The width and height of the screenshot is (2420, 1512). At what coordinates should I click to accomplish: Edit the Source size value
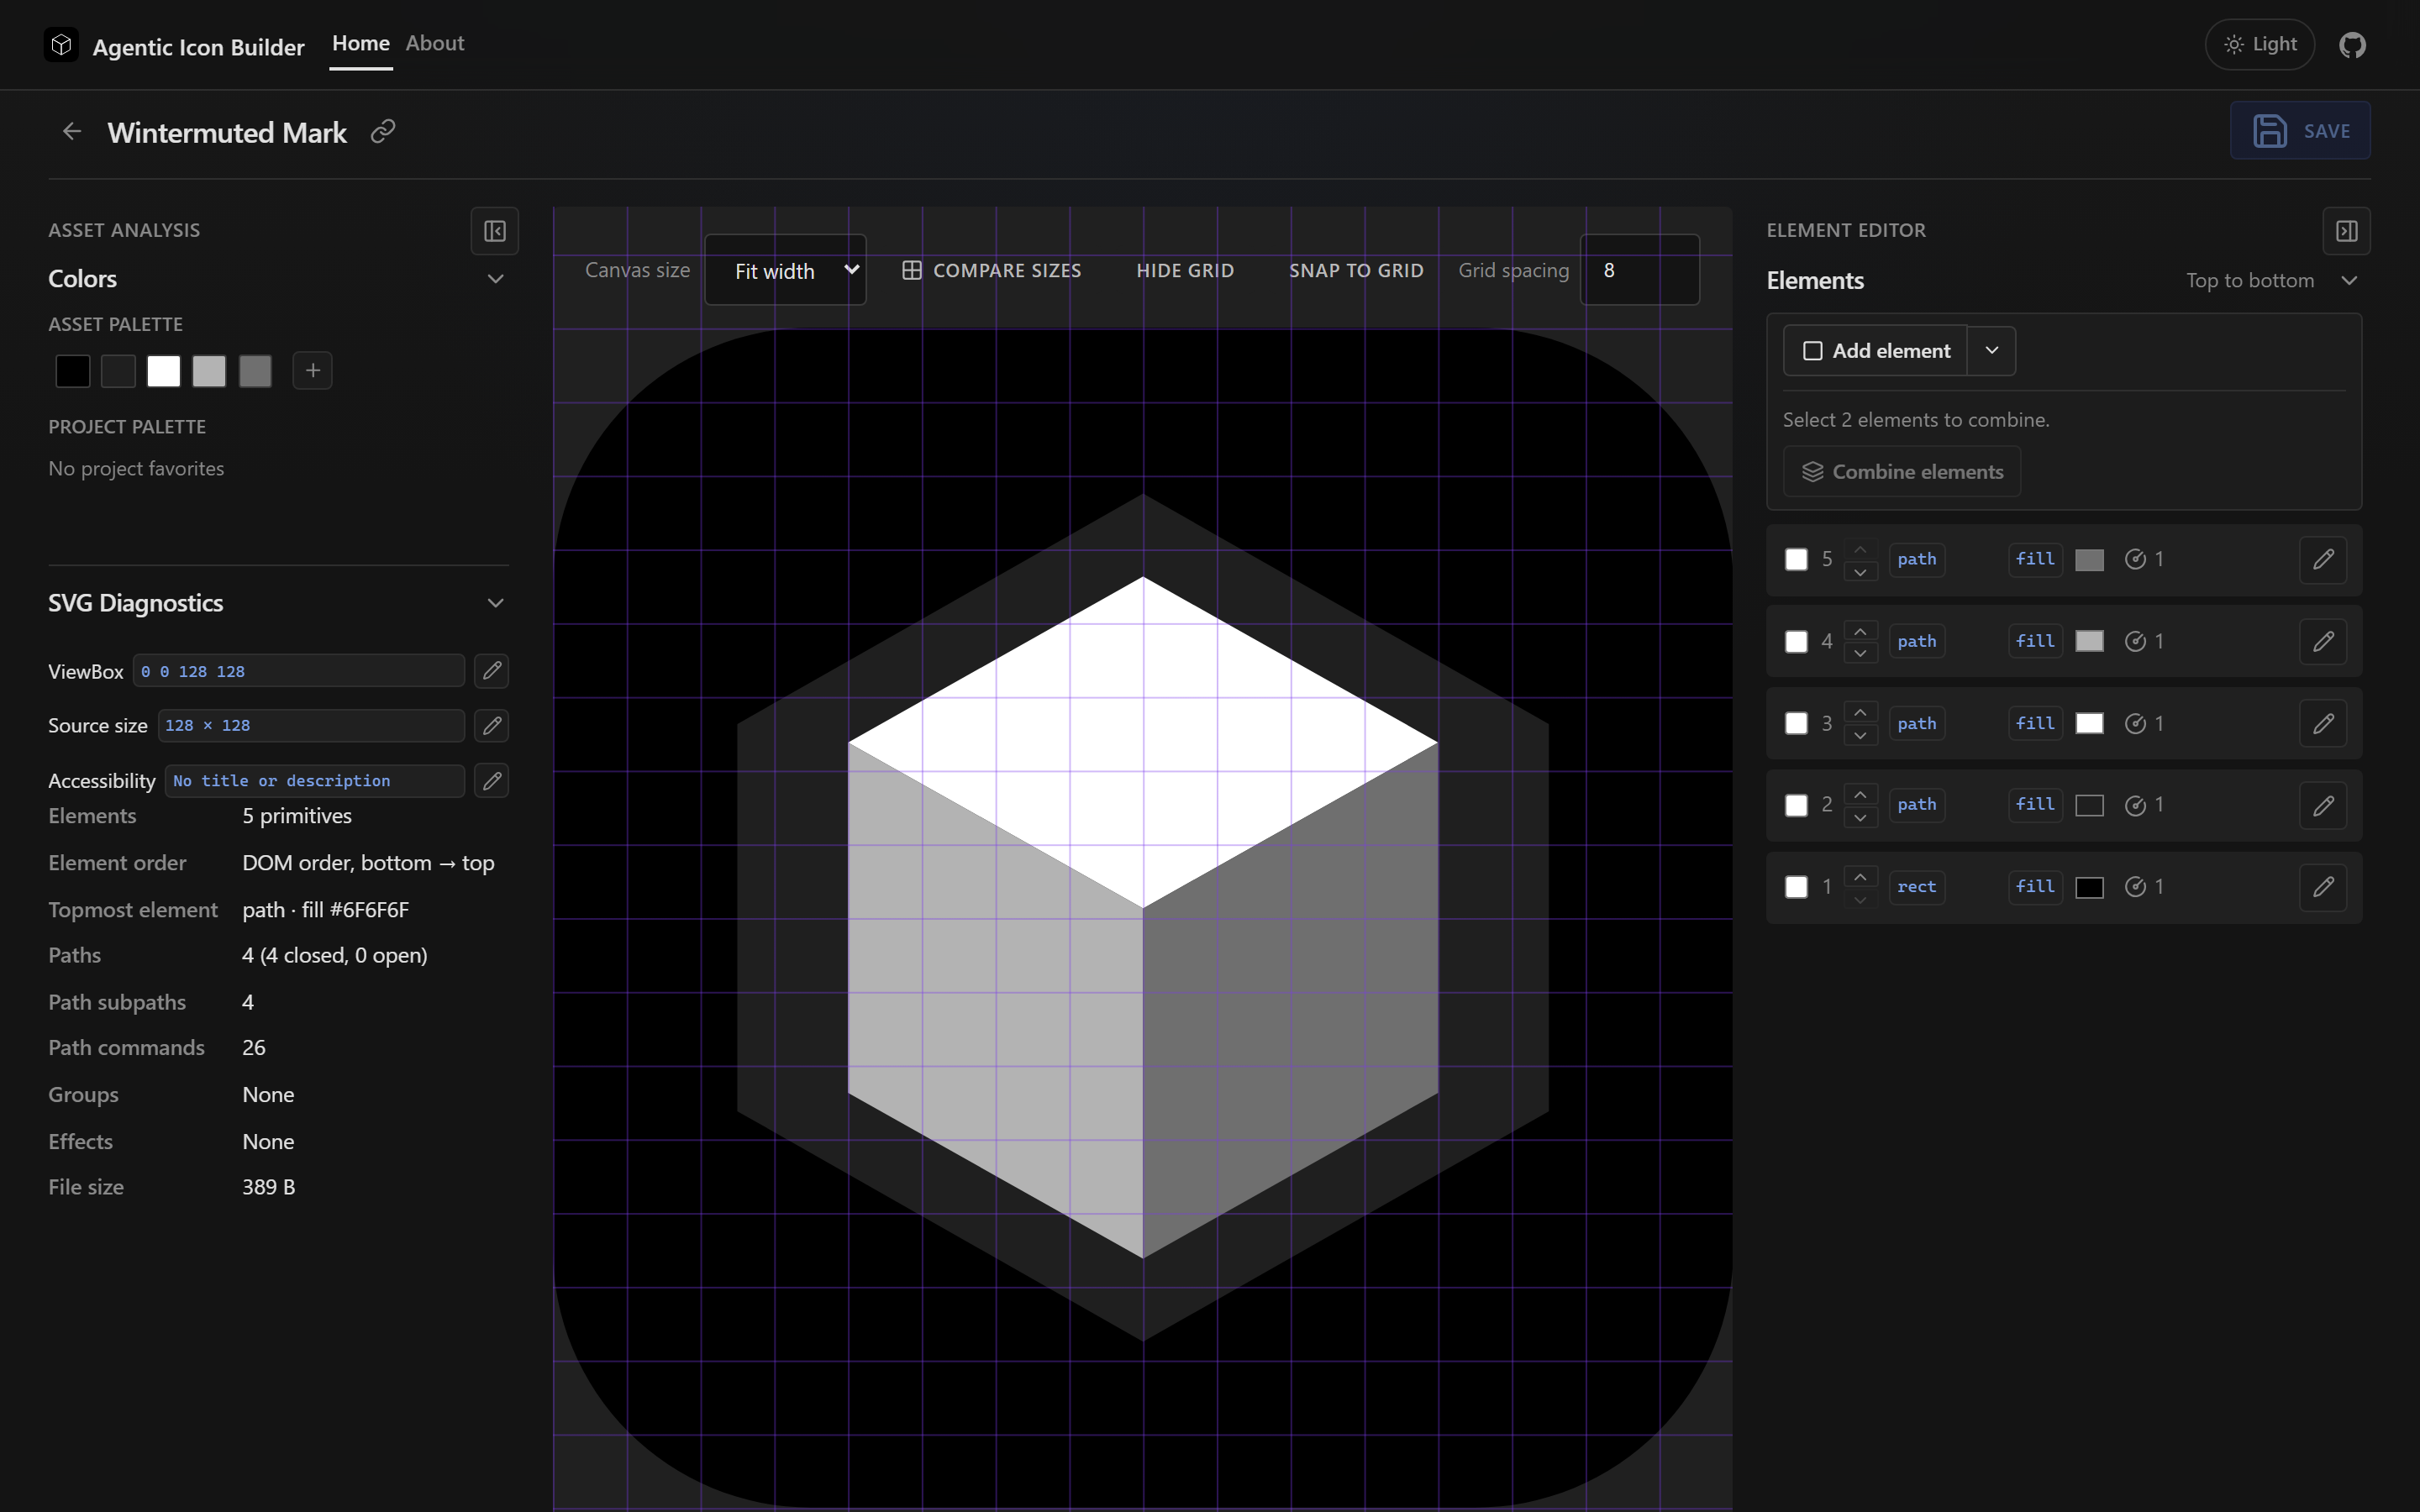coord(492,725)
